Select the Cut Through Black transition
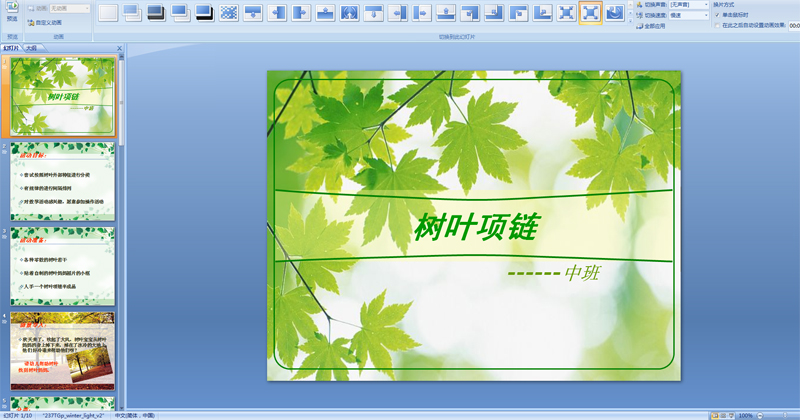This screenshot has width=800, height=420. (205, 12)
